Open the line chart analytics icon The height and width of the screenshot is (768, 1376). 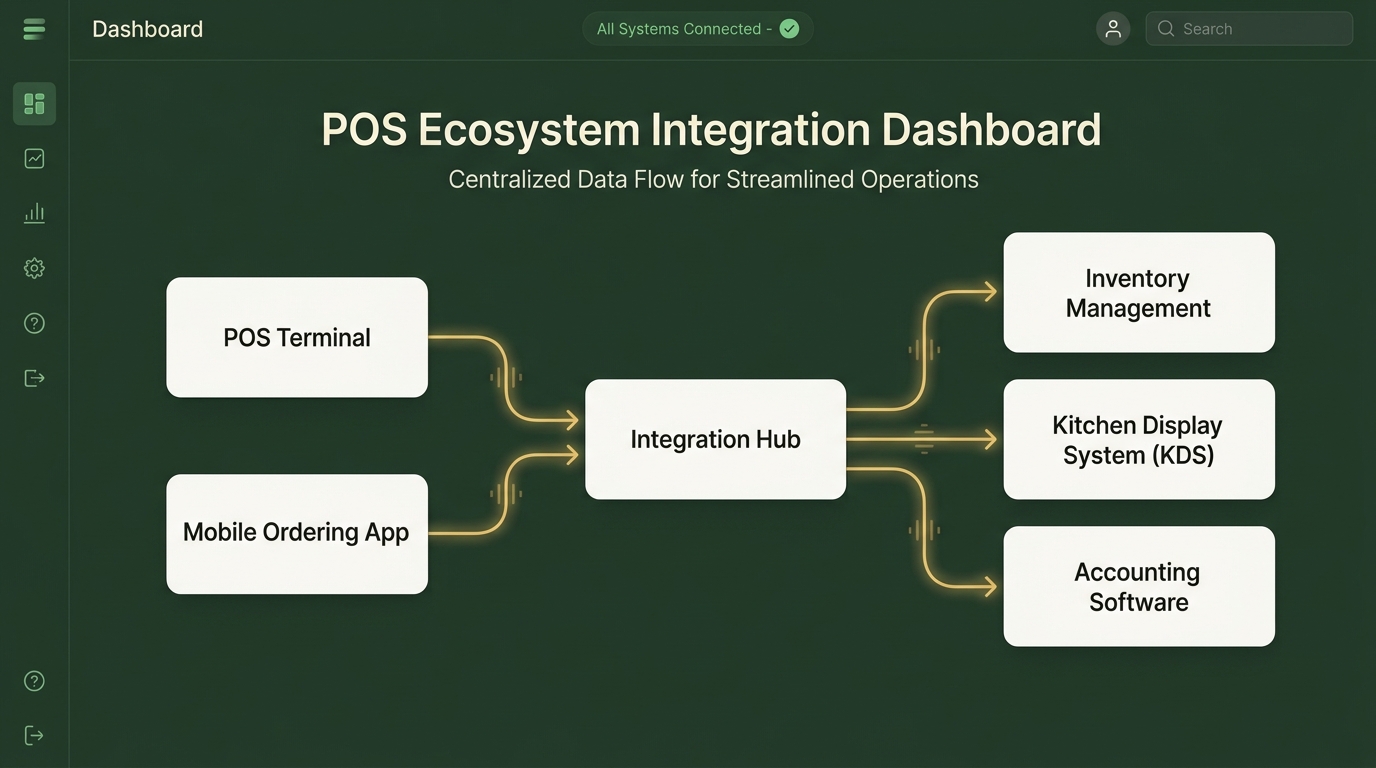tap(34, 159)
